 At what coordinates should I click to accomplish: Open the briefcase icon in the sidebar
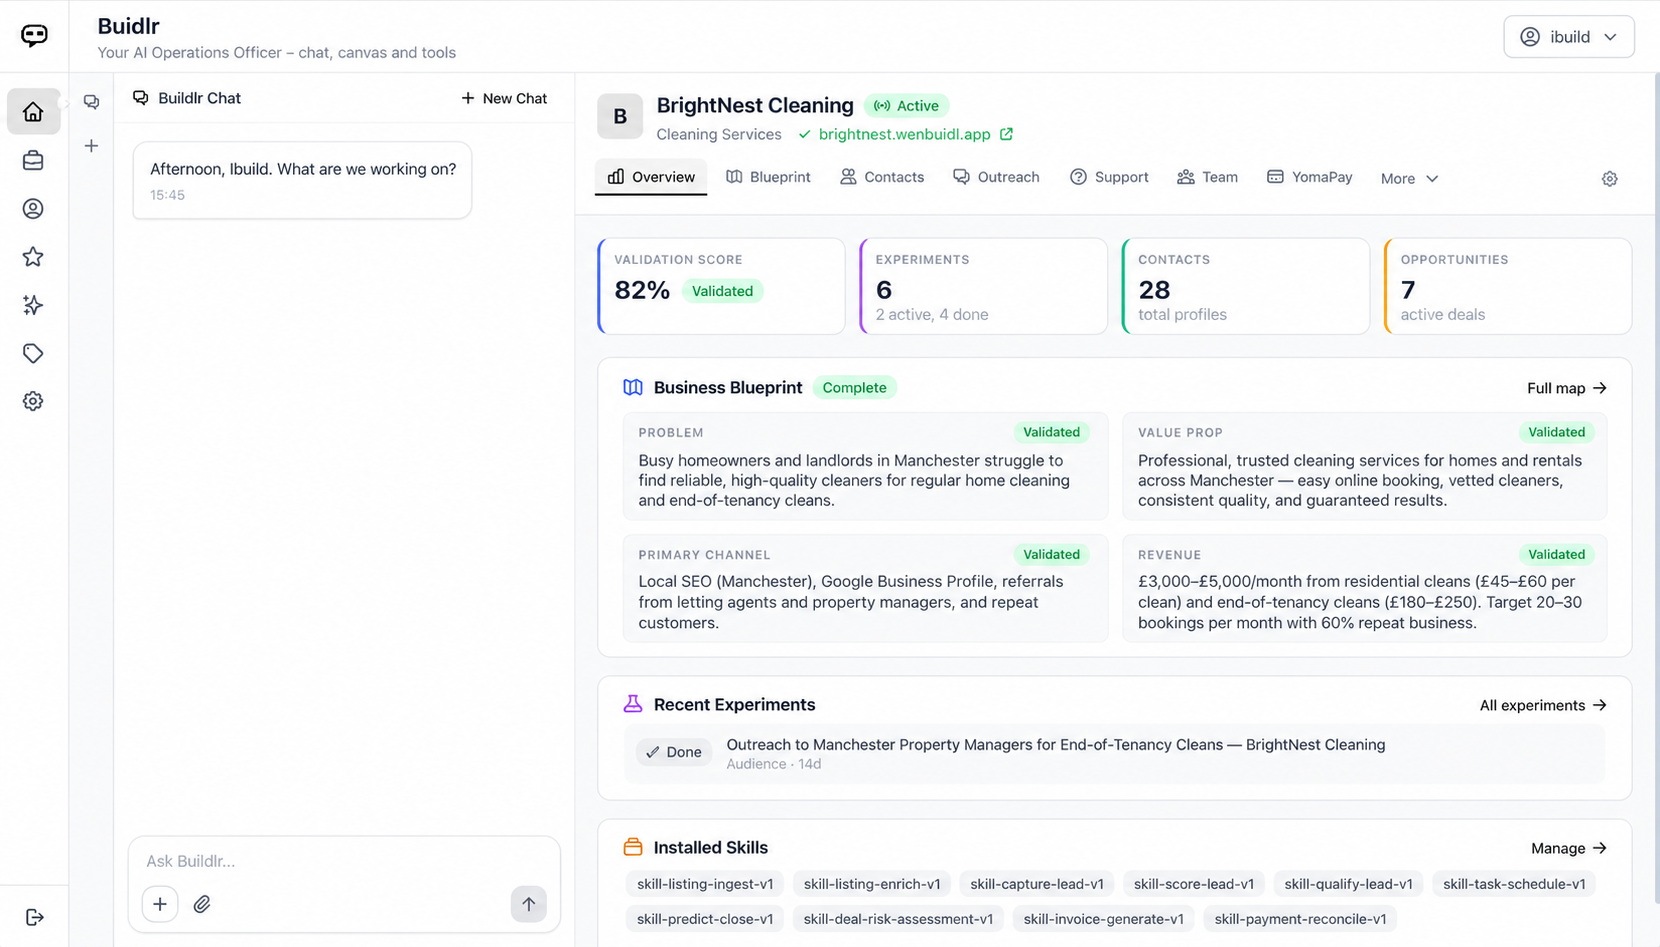pyautogui.click(x=33, y=160)
